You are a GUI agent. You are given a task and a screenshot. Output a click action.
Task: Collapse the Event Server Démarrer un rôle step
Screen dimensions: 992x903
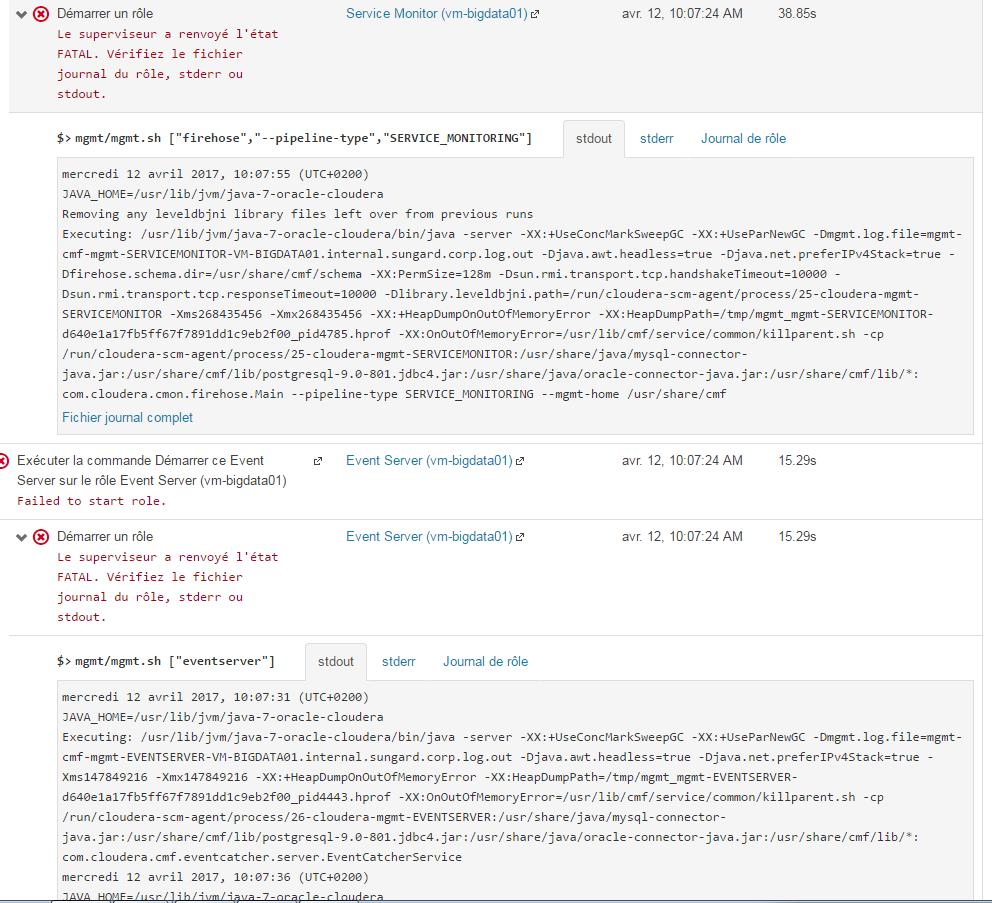[x=22, y=537]
